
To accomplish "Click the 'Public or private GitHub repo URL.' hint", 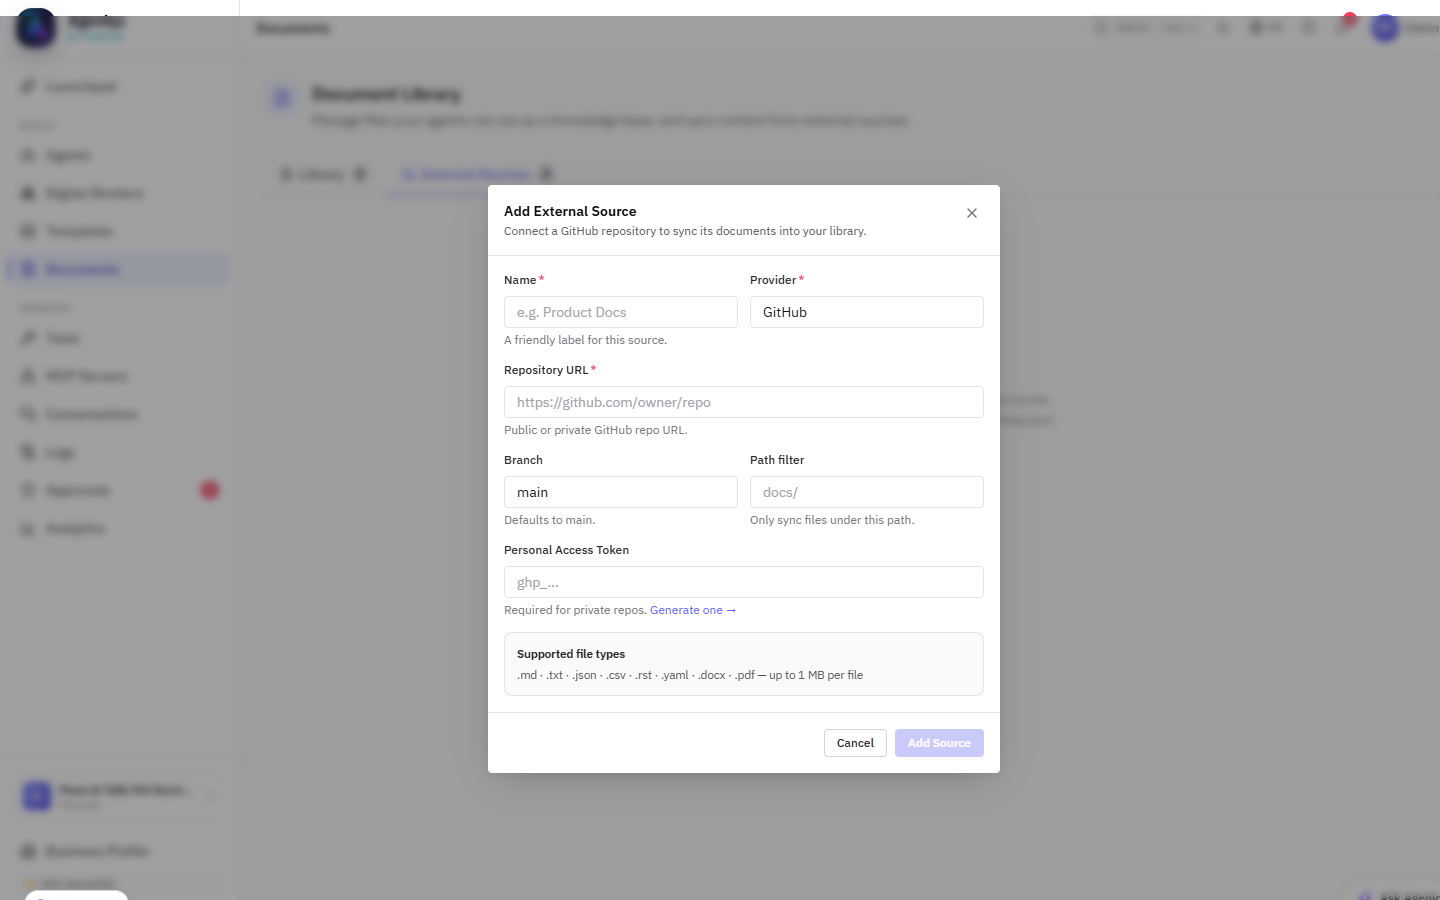I will tap(596, 430).
